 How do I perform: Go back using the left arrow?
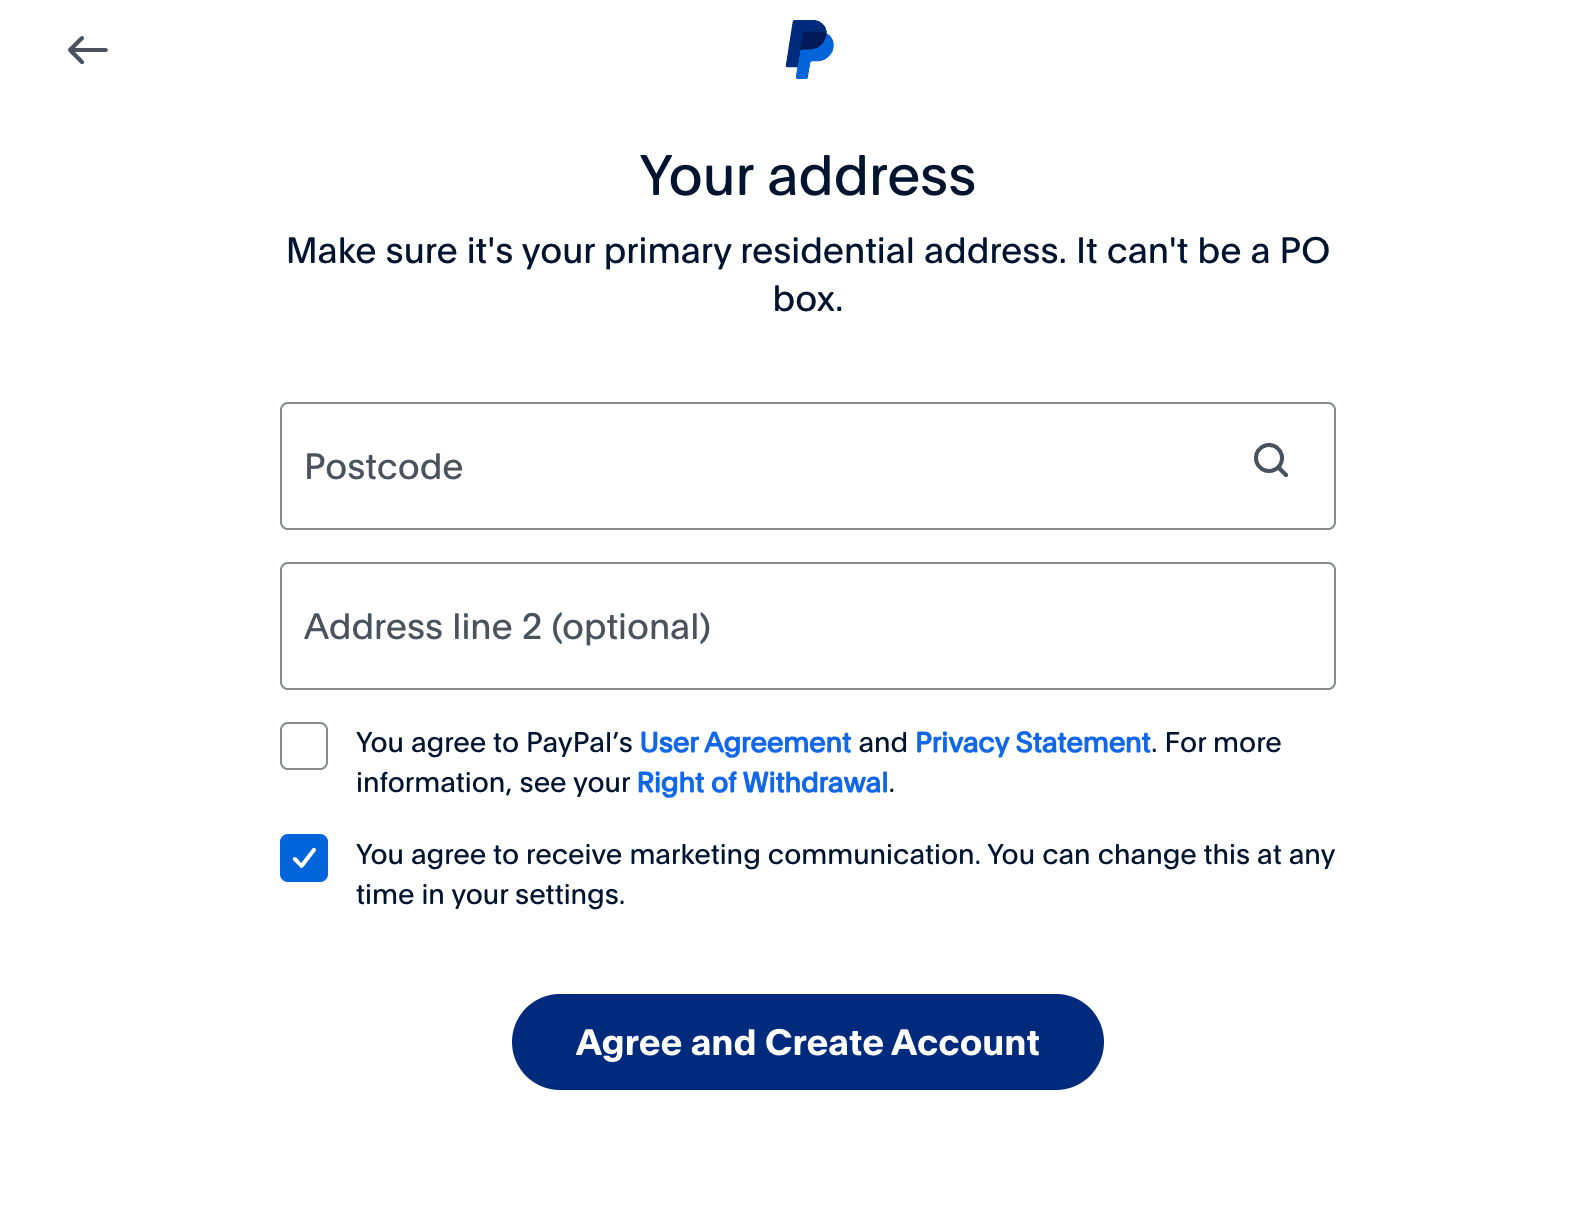(88, 50)
